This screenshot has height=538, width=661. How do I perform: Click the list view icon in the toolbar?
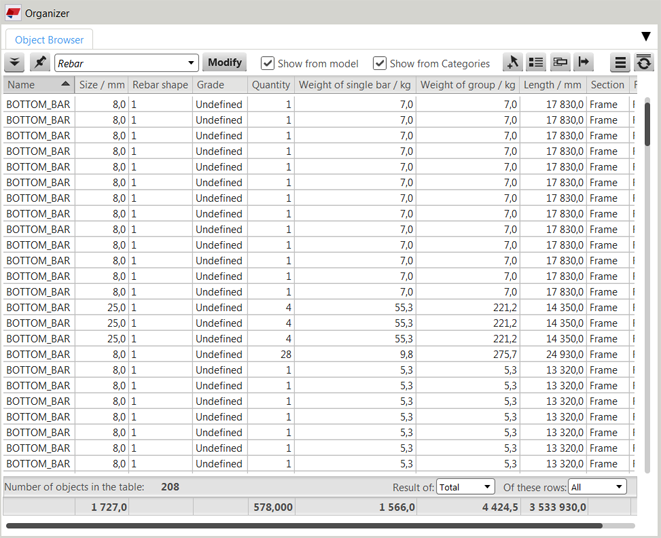536,63
